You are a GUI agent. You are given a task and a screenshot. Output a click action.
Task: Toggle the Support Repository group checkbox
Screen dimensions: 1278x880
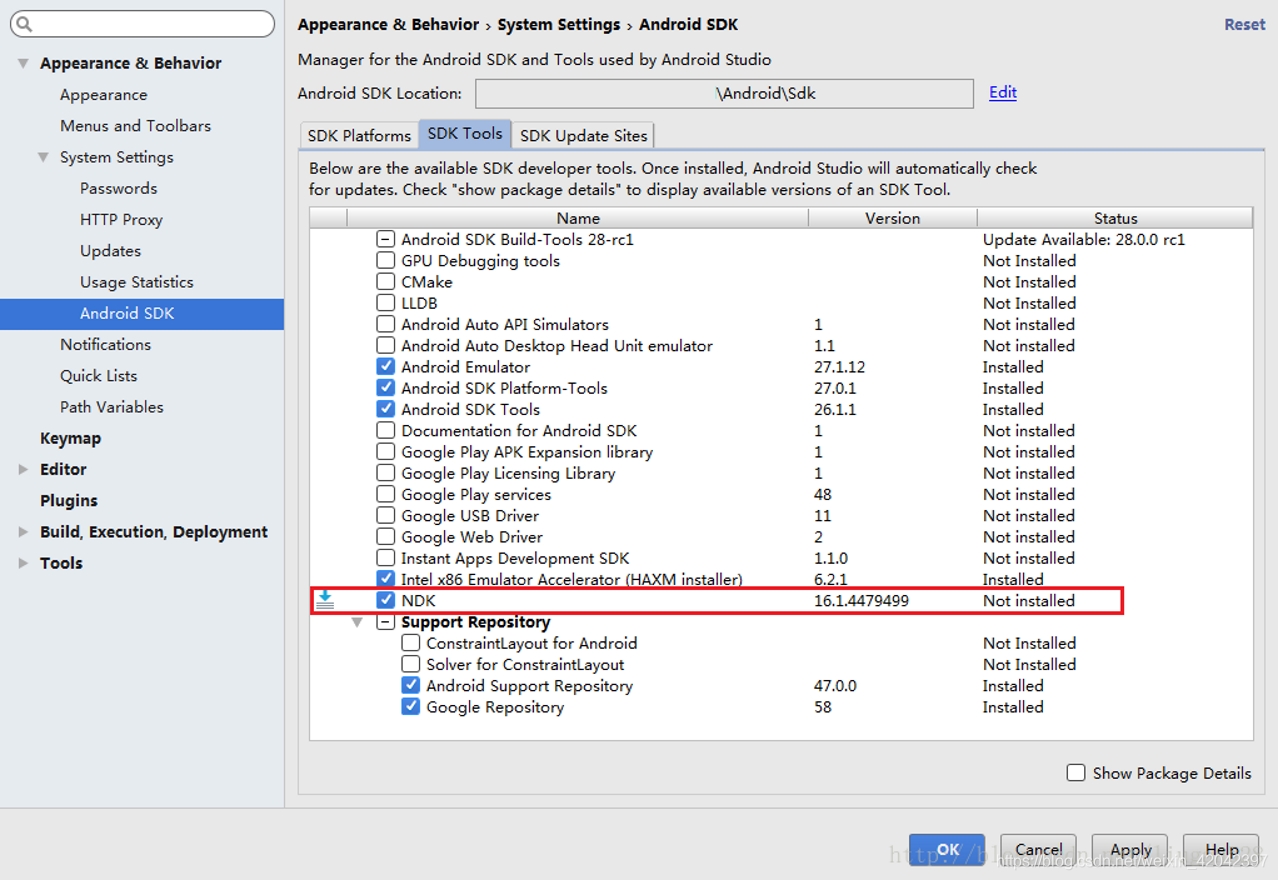coord(385,622)
